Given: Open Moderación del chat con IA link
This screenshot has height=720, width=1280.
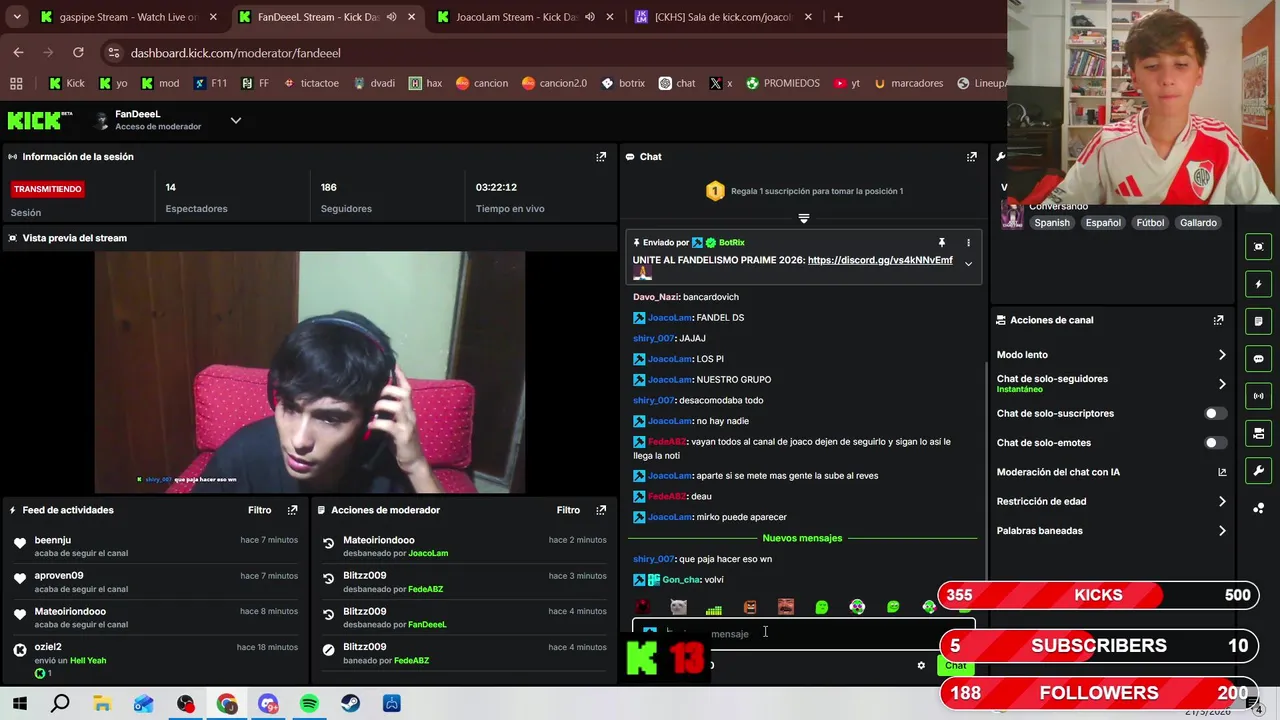Looking at the screenshot, I should click(1222, 472).
